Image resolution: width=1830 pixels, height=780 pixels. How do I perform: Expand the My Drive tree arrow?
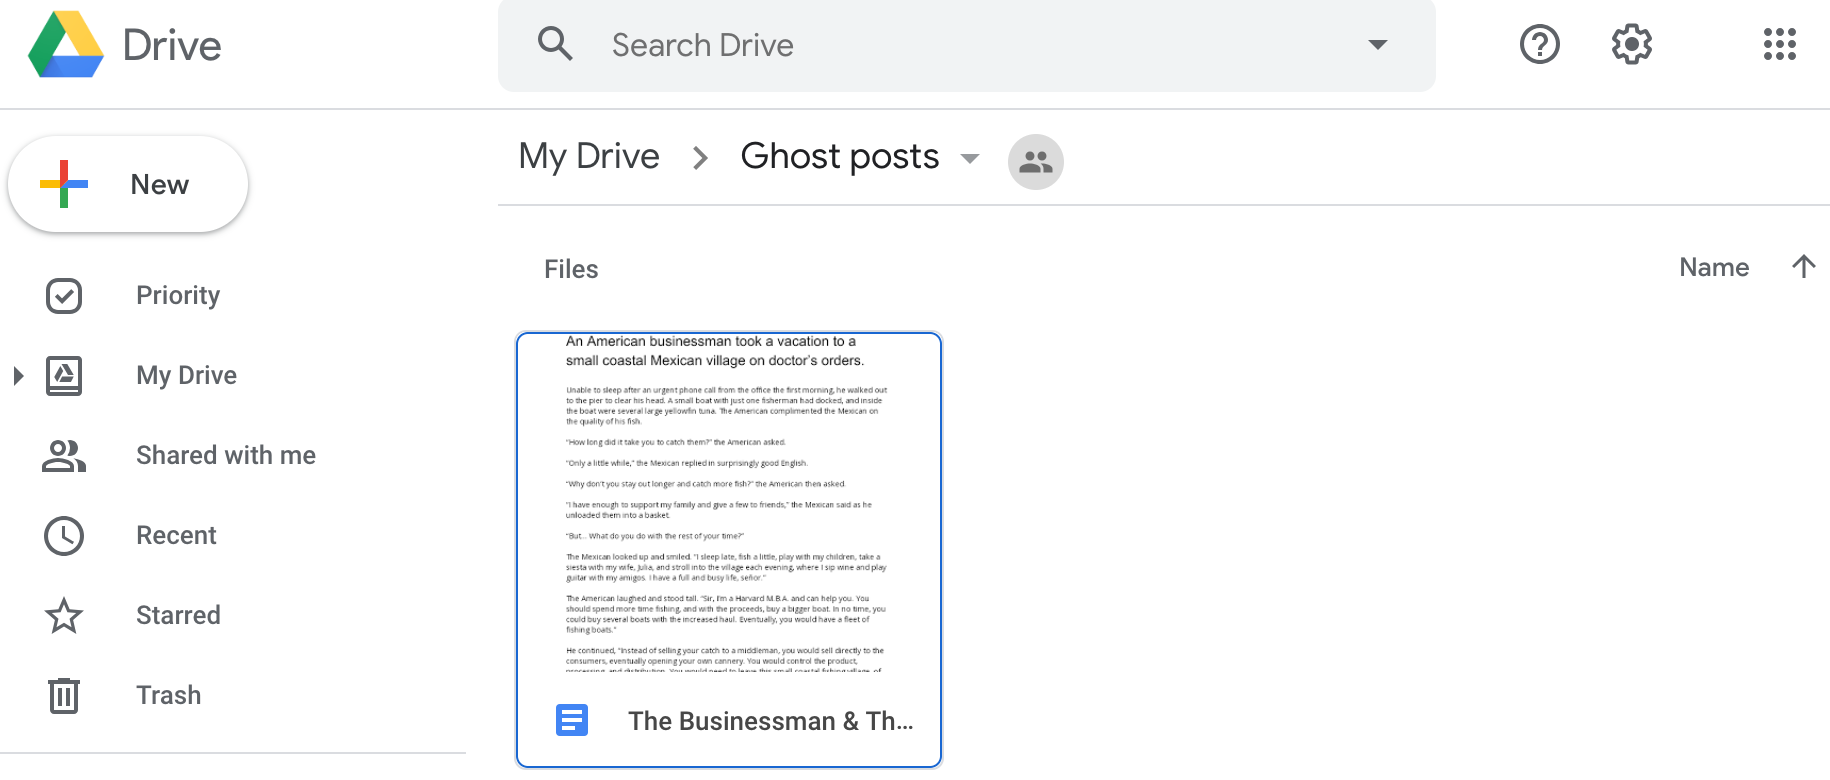coord(18,376)
